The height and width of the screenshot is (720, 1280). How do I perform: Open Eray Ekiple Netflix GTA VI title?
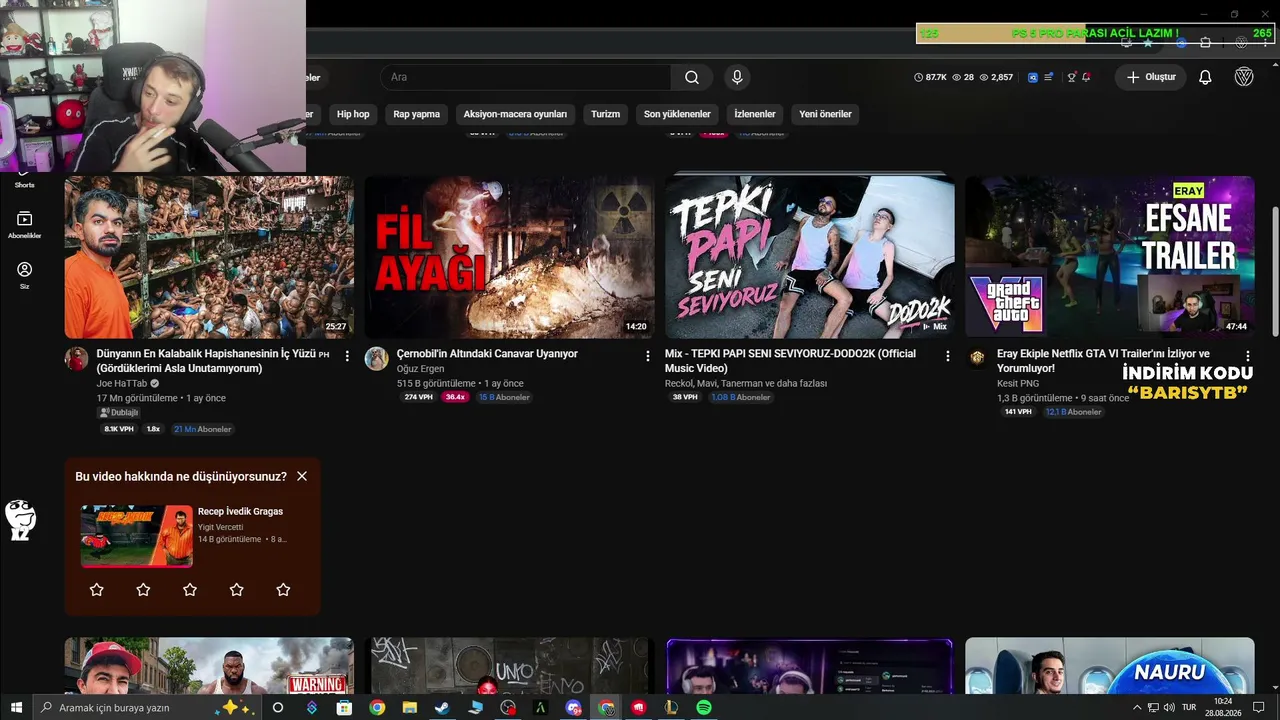point(1103,361)
